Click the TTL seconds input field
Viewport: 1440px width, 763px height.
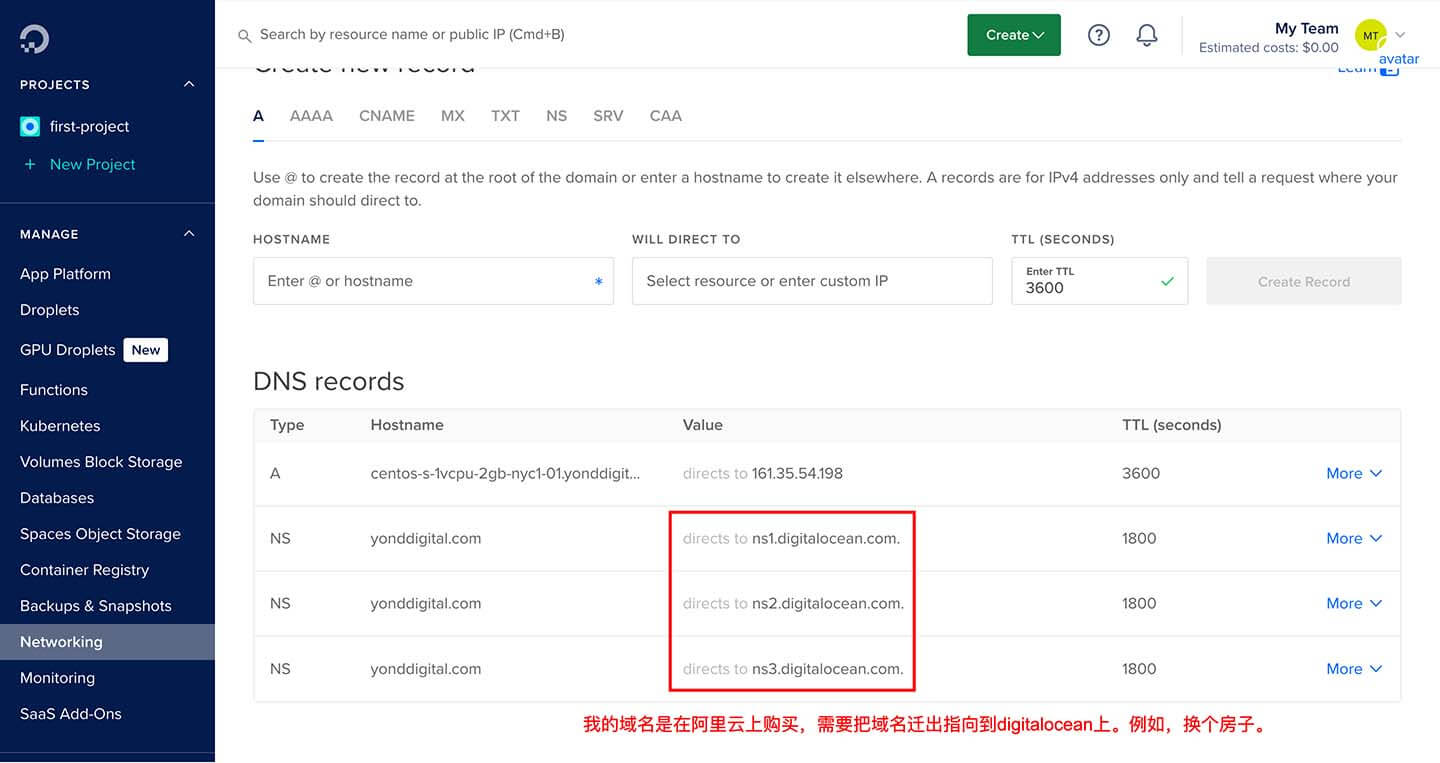coord(1099,281)
